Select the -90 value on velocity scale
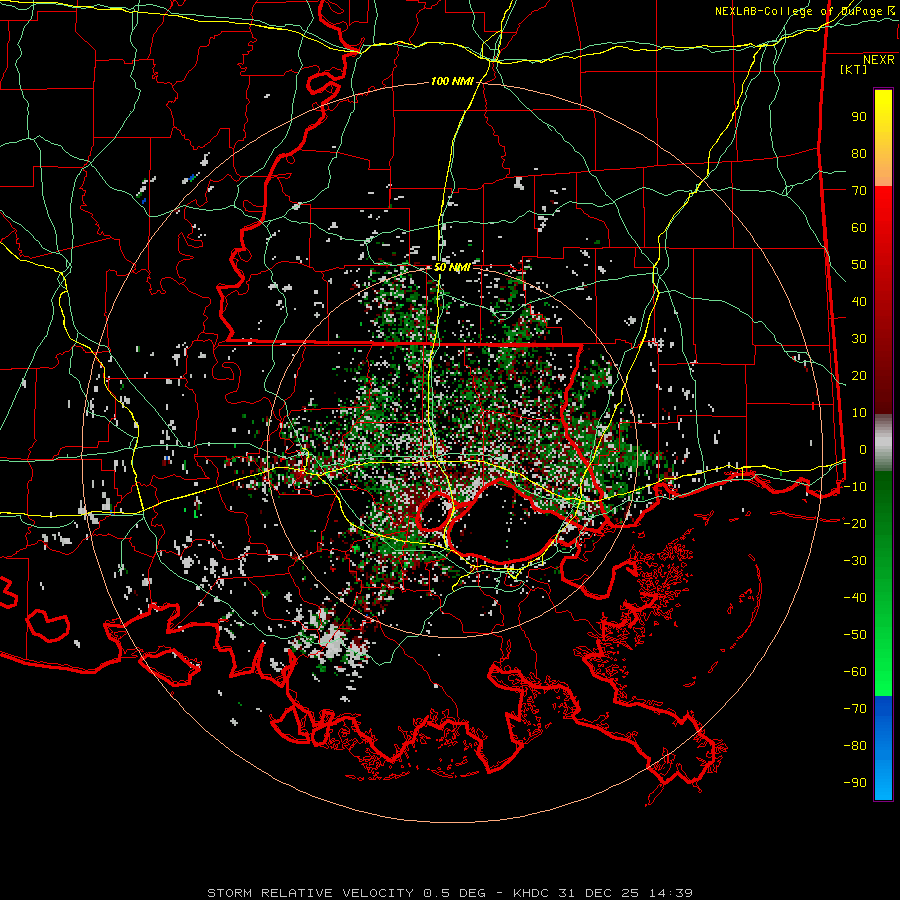Image resolution: width=900 pixels, height=900 pixels. 855,783
